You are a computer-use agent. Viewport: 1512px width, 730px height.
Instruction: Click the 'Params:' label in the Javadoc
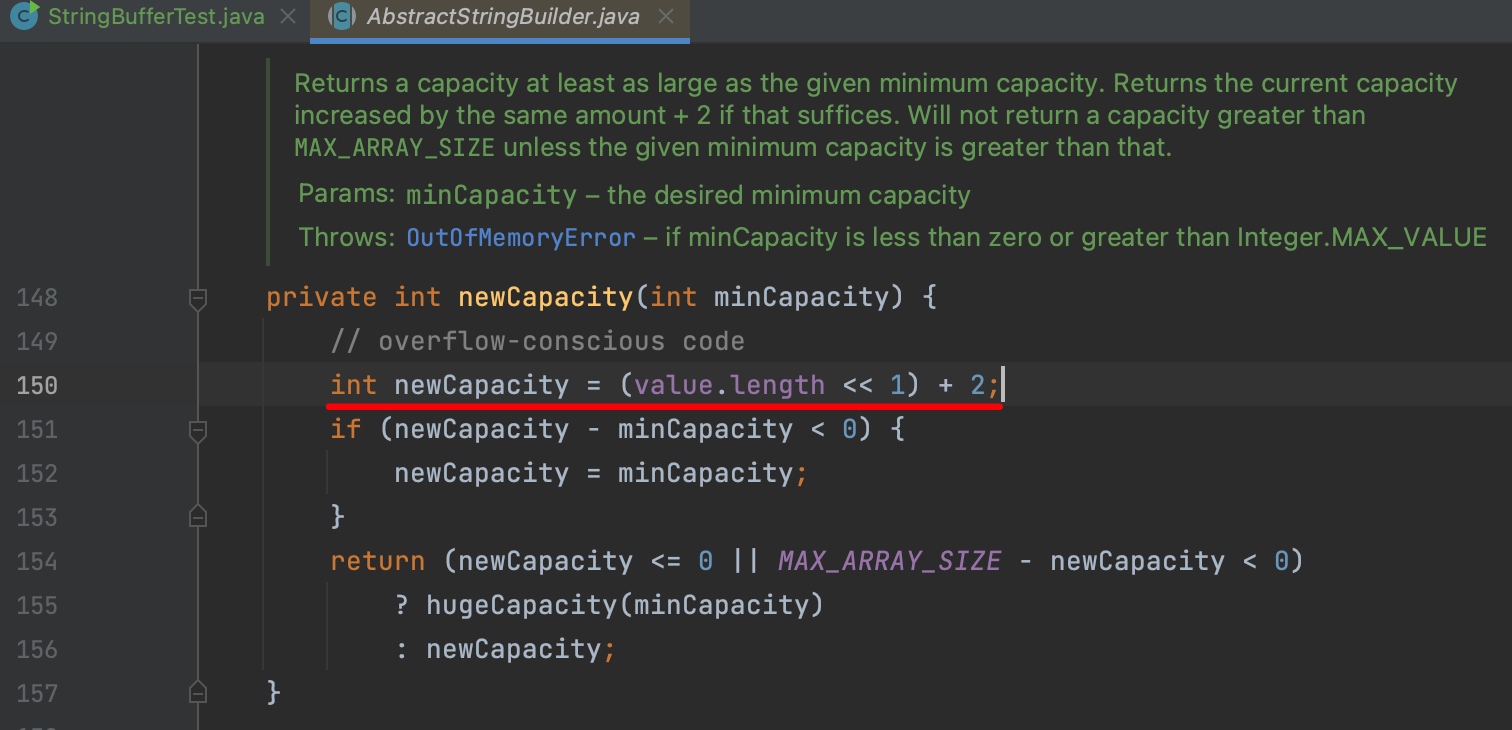point(347,194)
